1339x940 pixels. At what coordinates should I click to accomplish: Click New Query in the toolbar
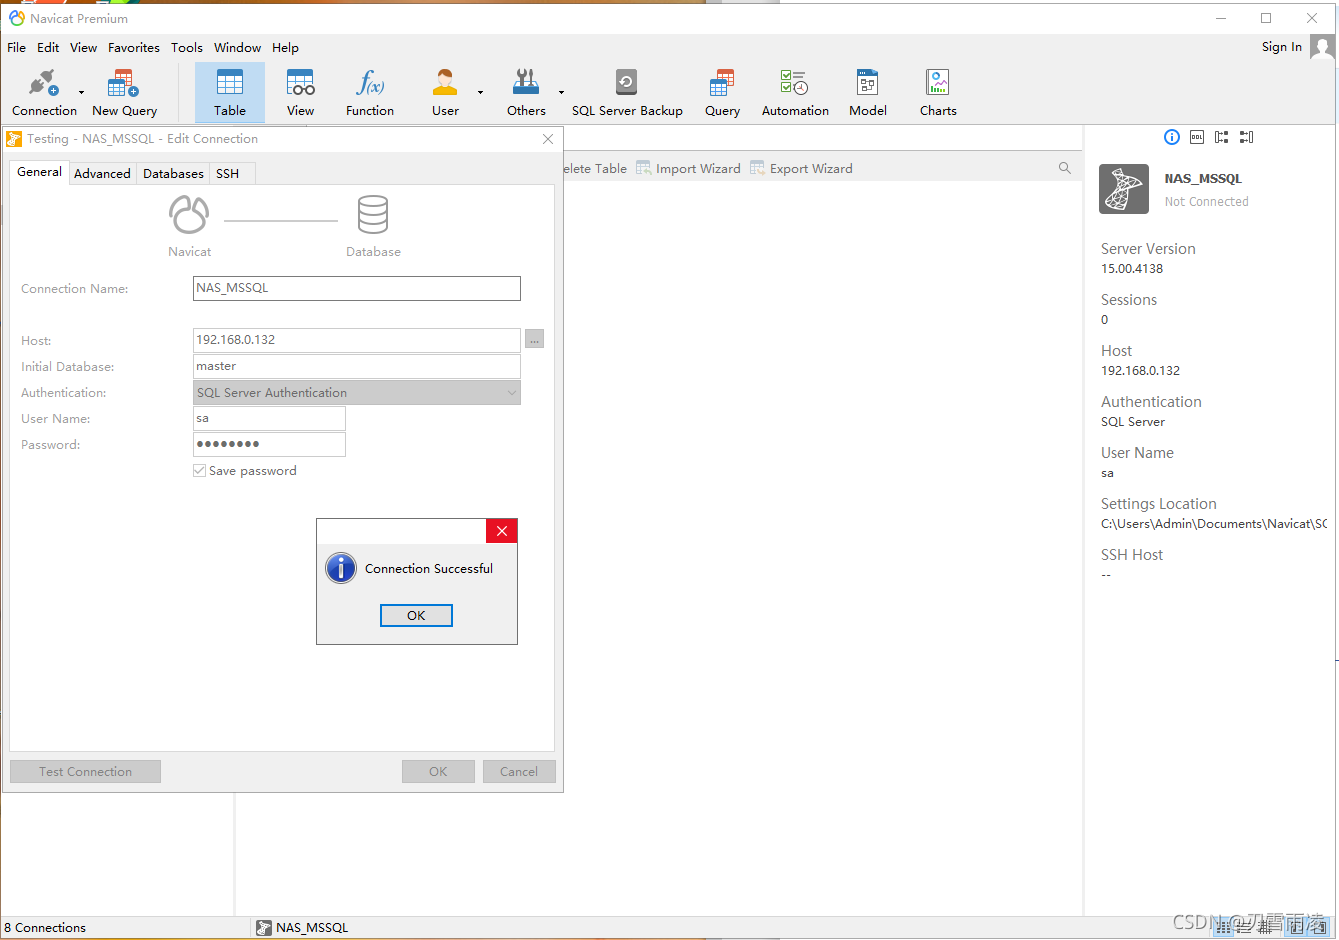pyautogui.click(x=124, y=93)
